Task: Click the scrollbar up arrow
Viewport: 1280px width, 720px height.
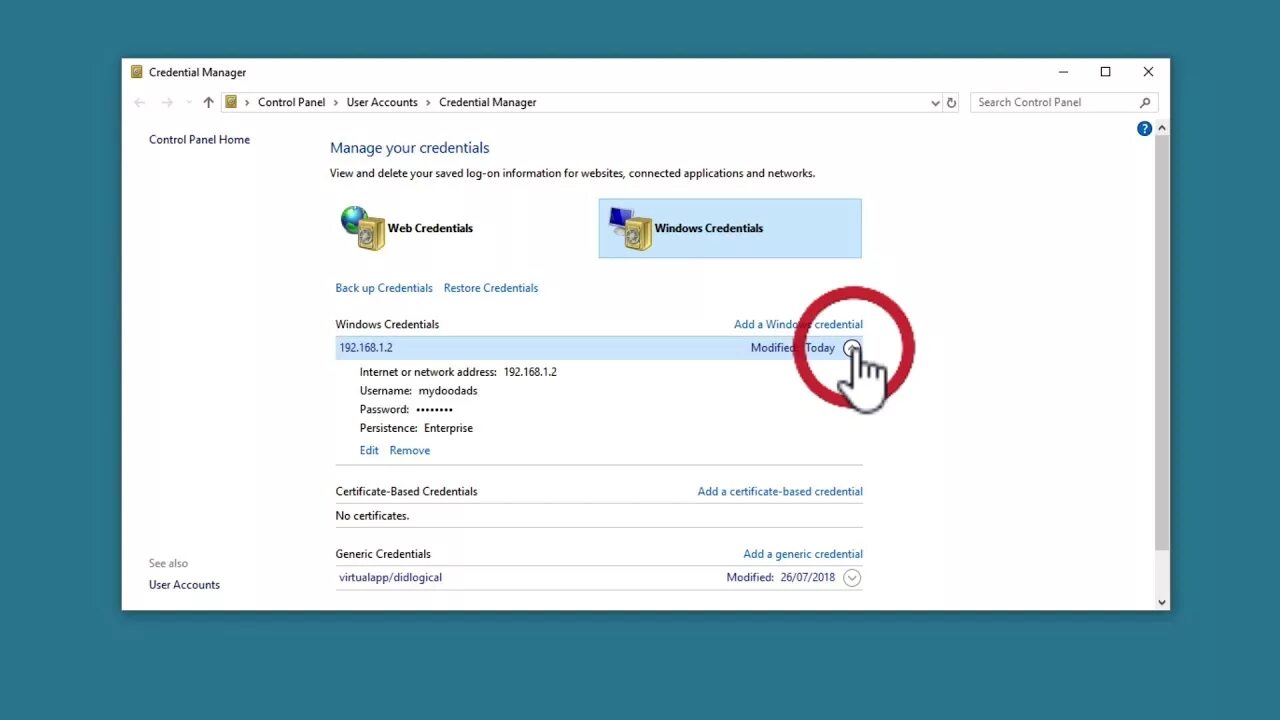Action: click(1161, 128)
